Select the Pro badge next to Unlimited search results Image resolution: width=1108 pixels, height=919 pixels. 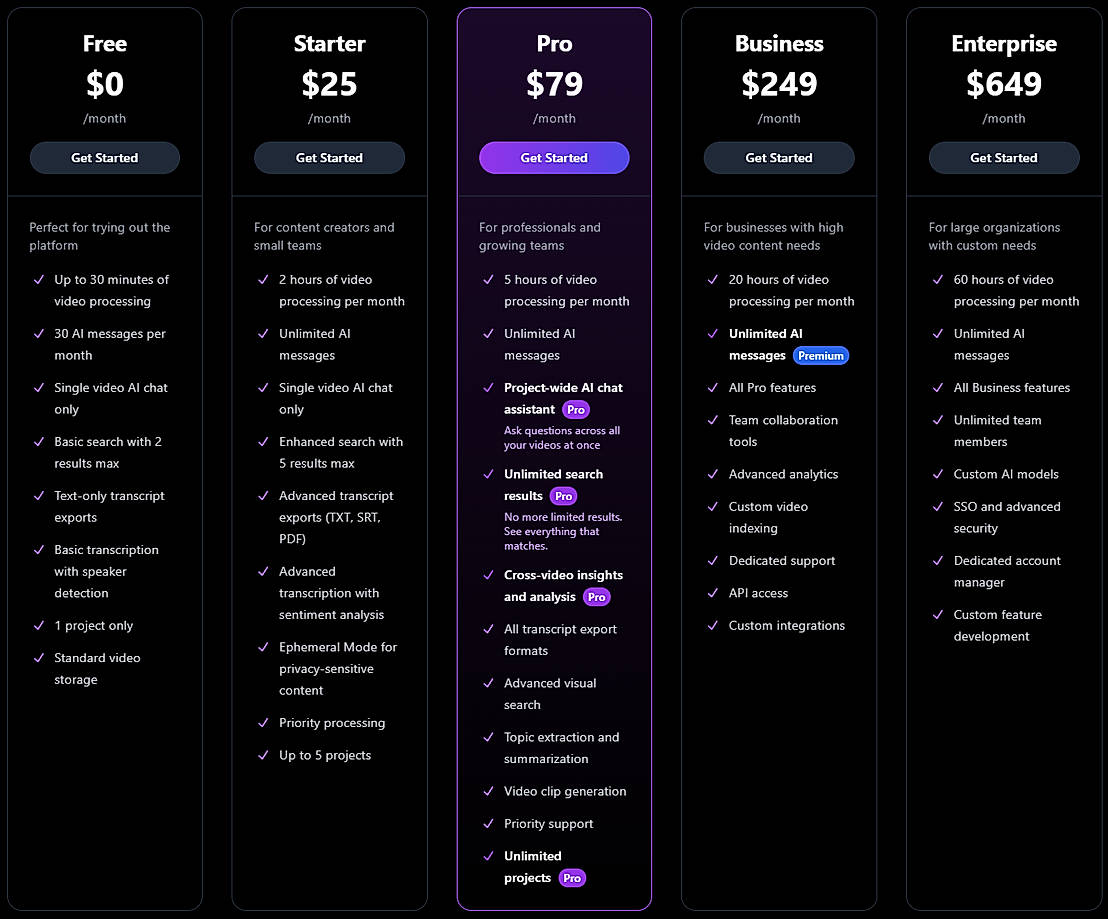(x=564, y=496)
